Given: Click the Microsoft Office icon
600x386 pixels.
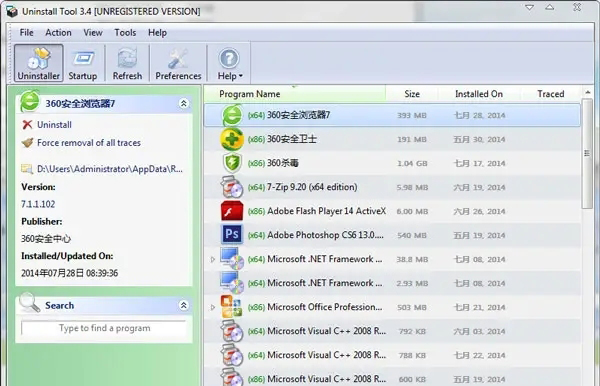Looking at the screenshot, I should click(231, 306).
